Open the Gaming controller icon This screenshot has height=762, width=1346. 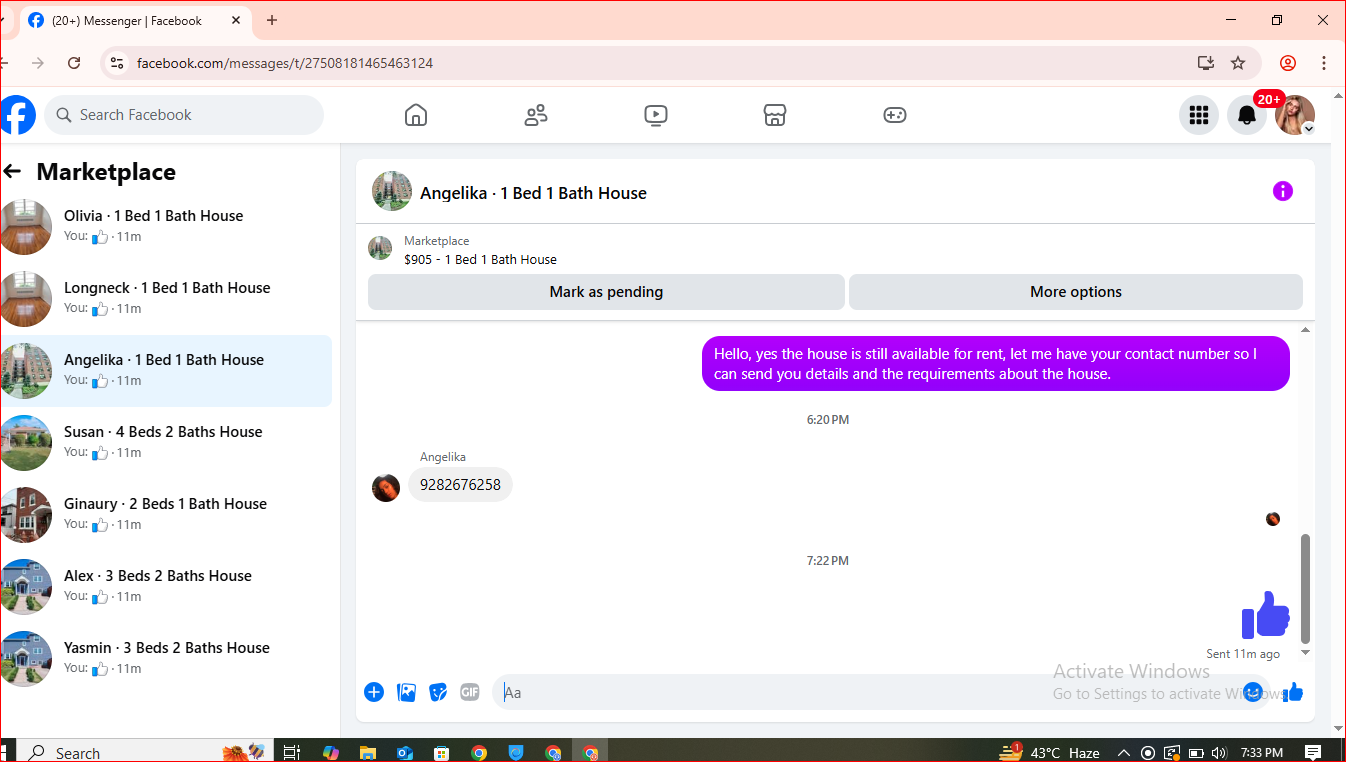click(895, 115)
